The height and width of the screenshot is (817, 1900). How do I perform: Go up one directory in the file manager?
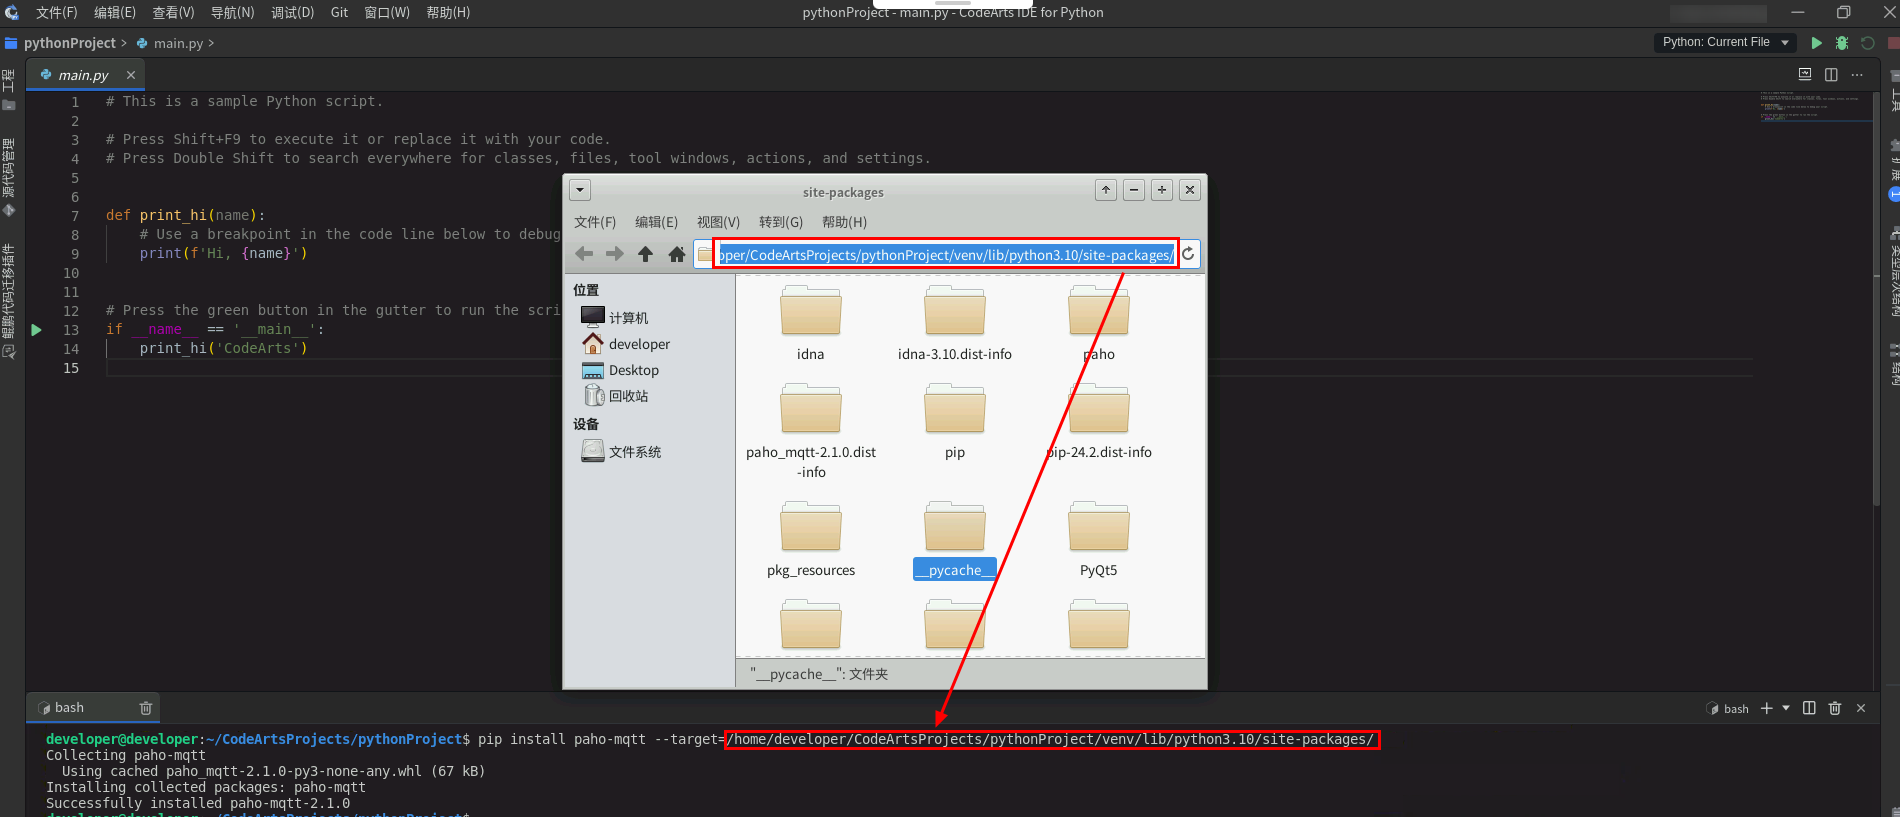pyautogui.click(x=645, y=254)
